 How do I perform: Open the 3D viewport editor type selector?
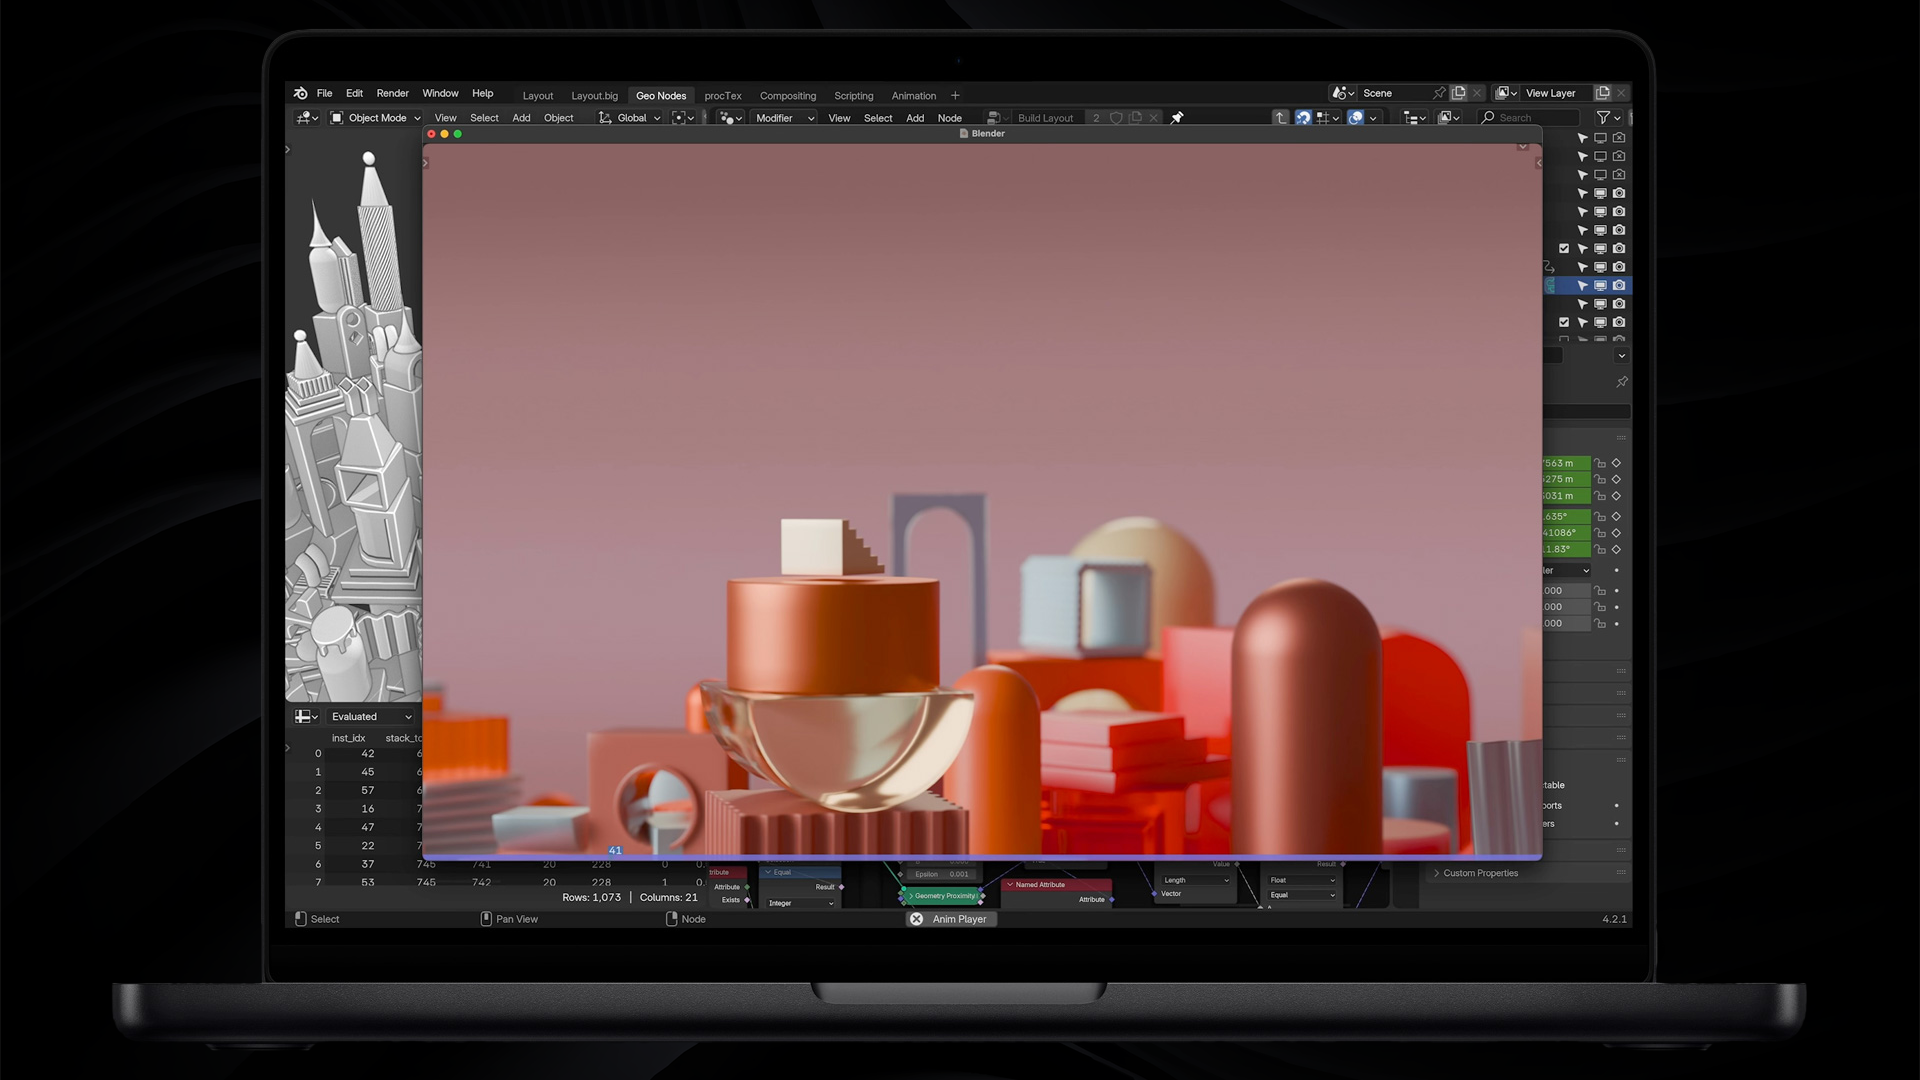(307, 118)
